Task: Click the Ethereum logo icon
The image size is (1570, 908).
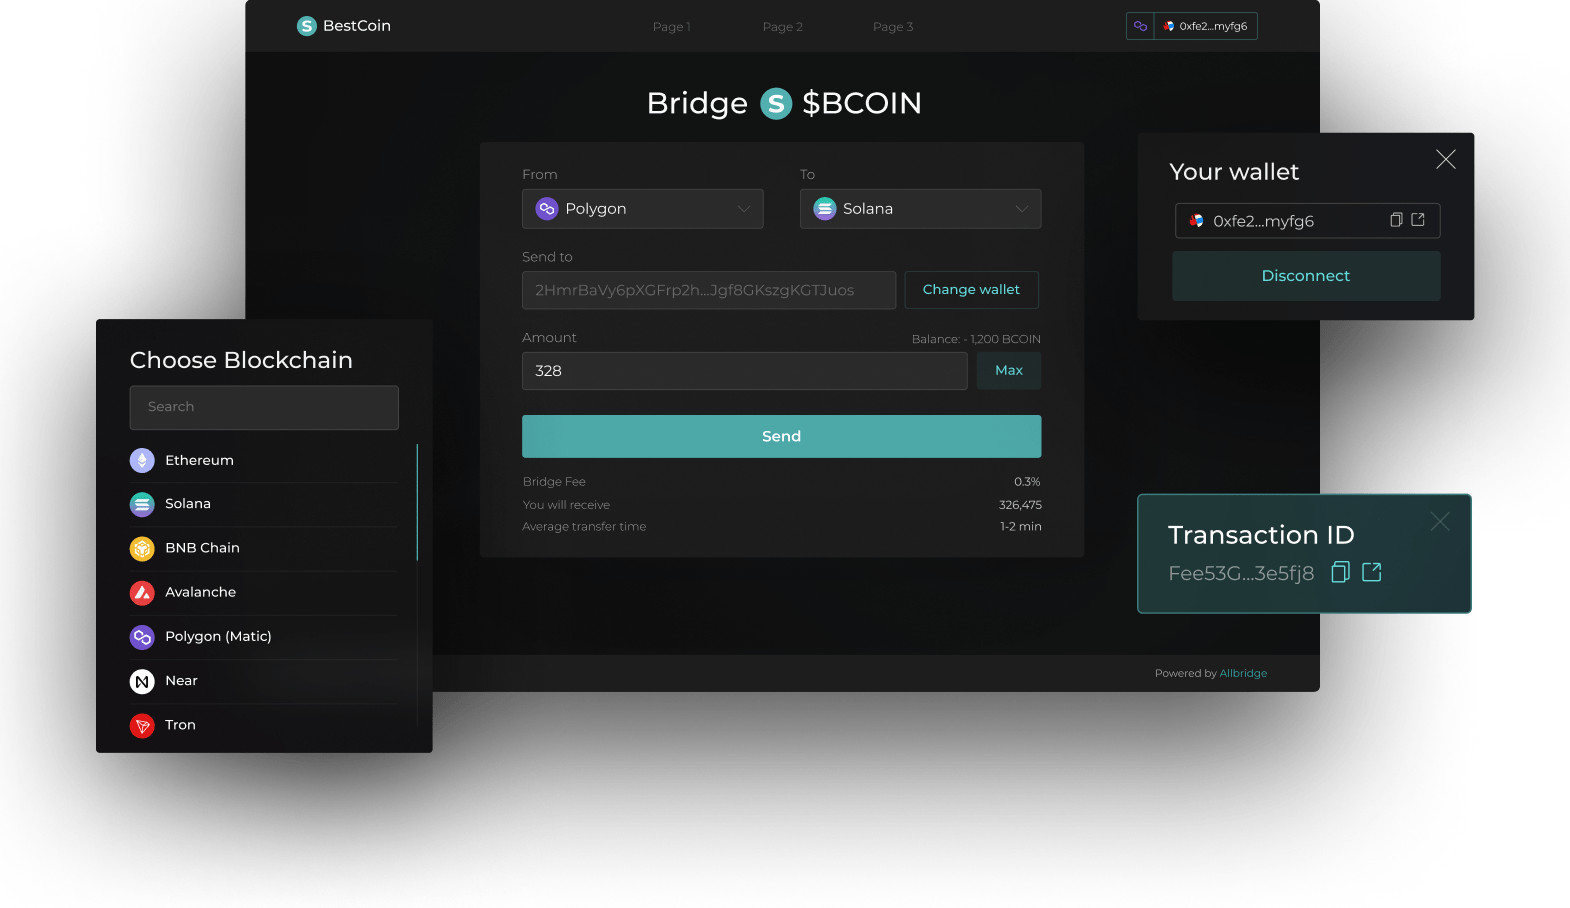Action: pos(142,460)
